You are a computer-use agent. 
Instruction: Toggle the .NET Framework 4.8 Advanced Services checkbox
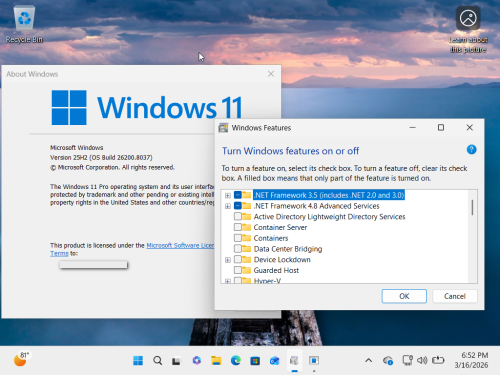click(238, 206)
